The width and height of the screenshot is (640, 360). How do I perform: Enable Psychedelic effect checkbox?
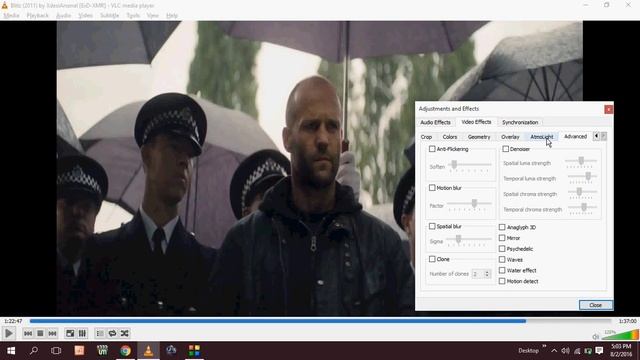click(x=502, y=249)
